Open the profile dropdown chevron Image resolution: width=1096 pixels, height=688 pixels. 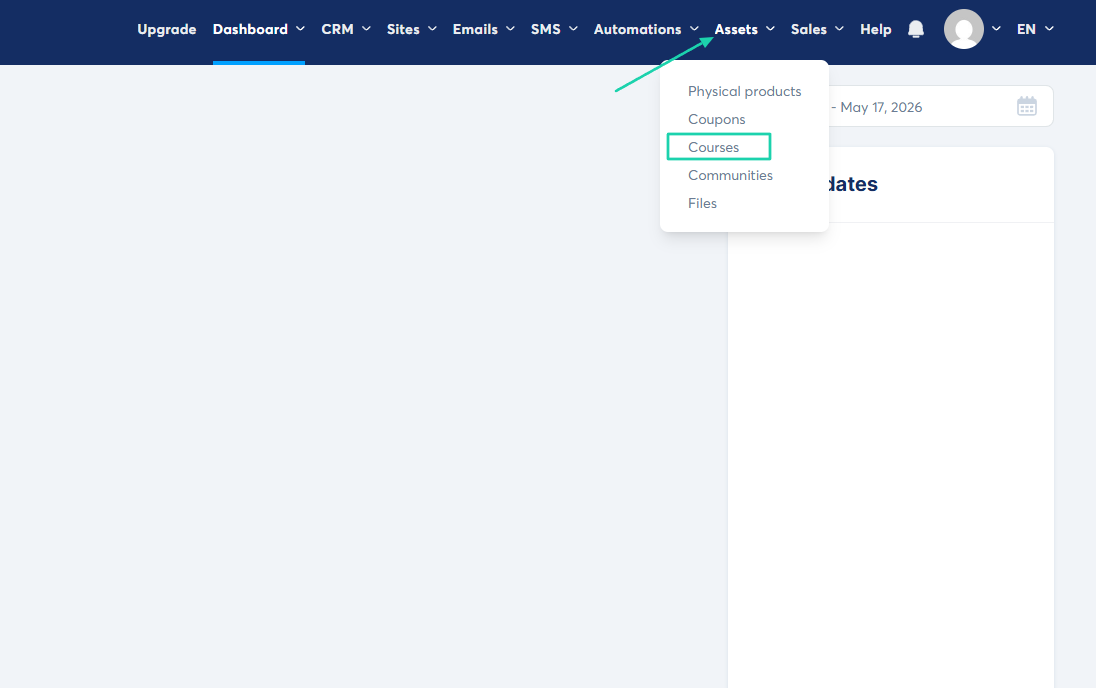tap(997, 29)
